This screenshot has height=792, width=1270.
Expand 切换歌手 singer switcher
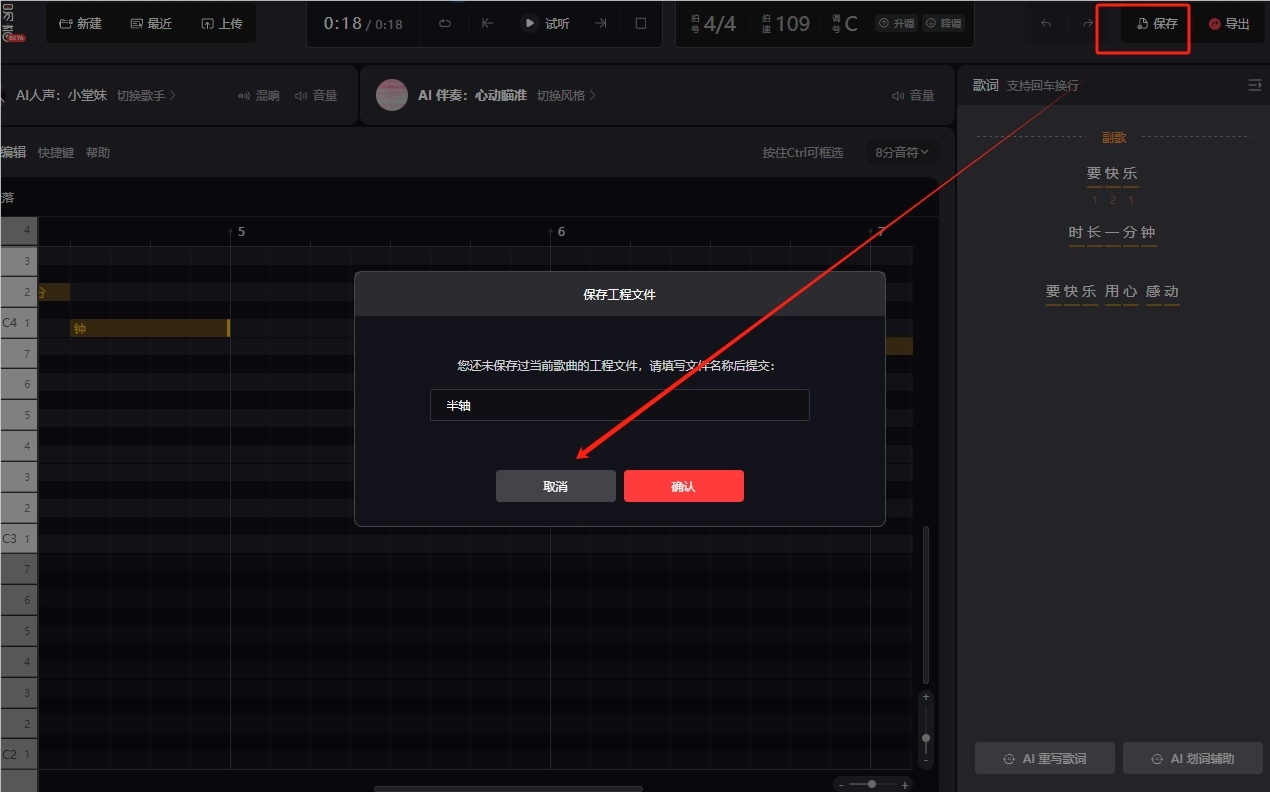pyautogui.click(x=146, y=95)
